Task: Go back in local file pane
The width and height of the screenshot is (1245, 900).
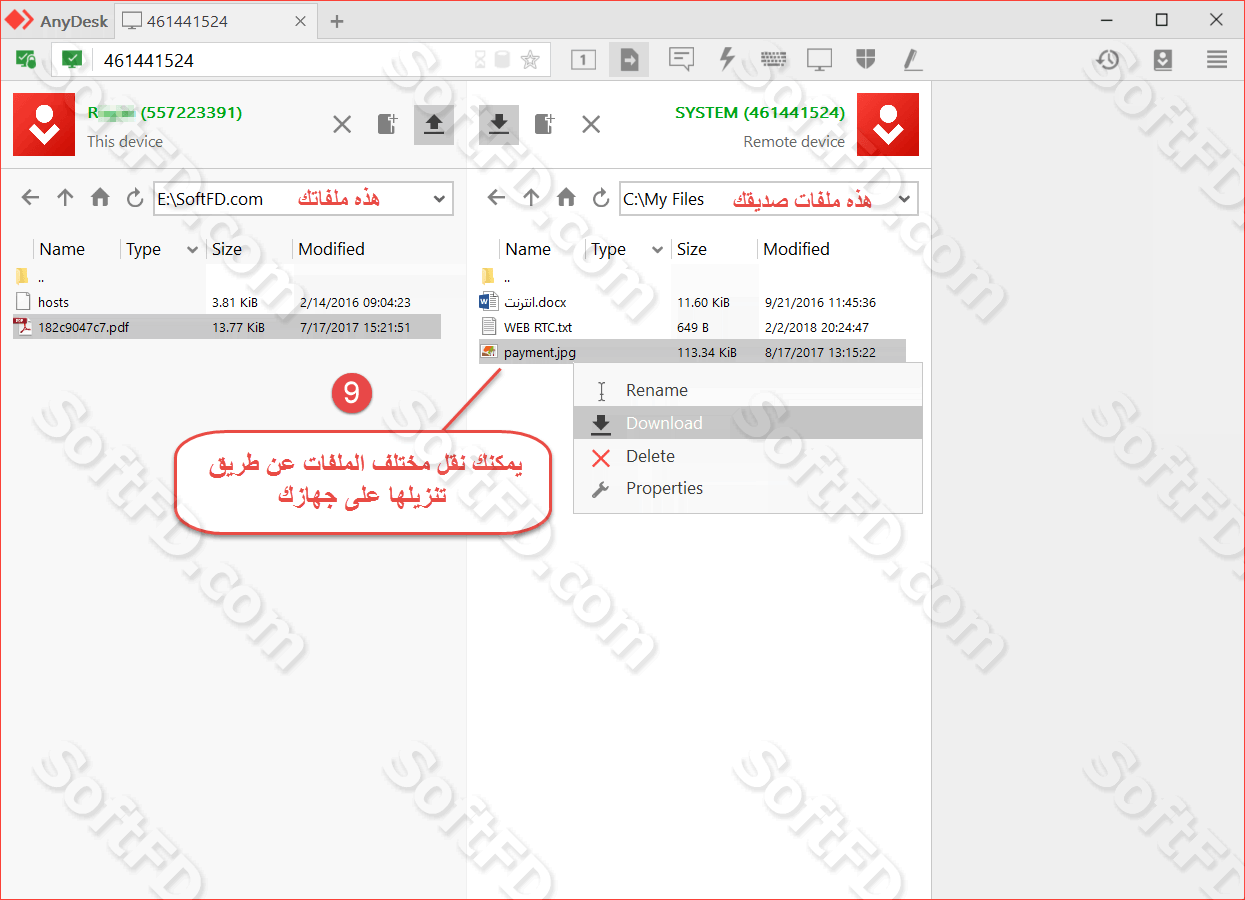Action: click(30, 198)
